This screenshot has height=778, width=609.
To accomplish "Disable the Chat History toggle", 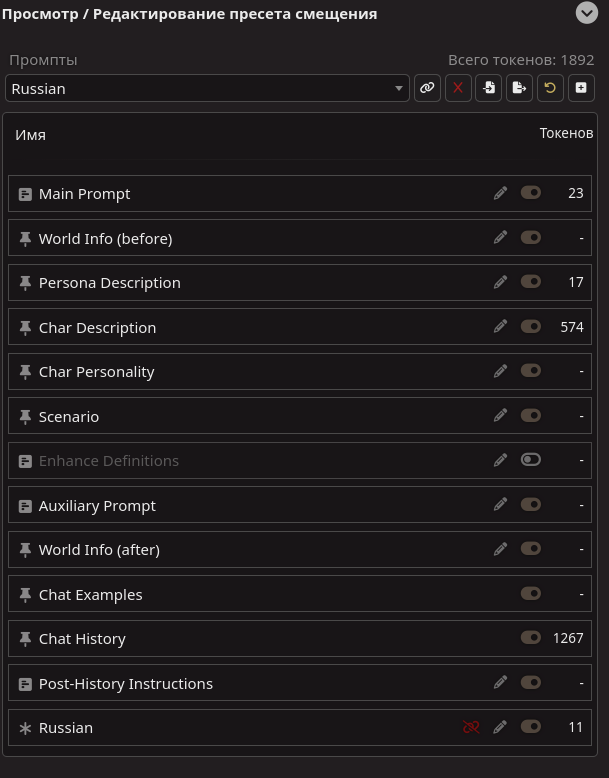I will (531, 638).
